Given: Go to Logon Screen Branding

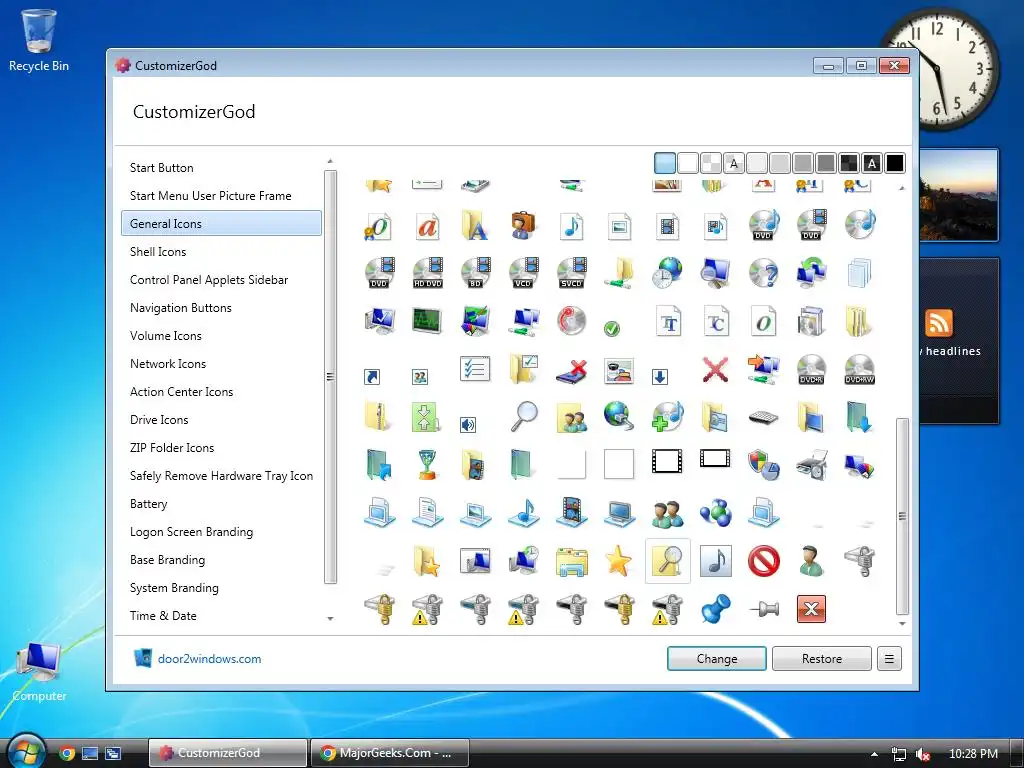Looking at the screenshot, I should click(x=191, y=532).
